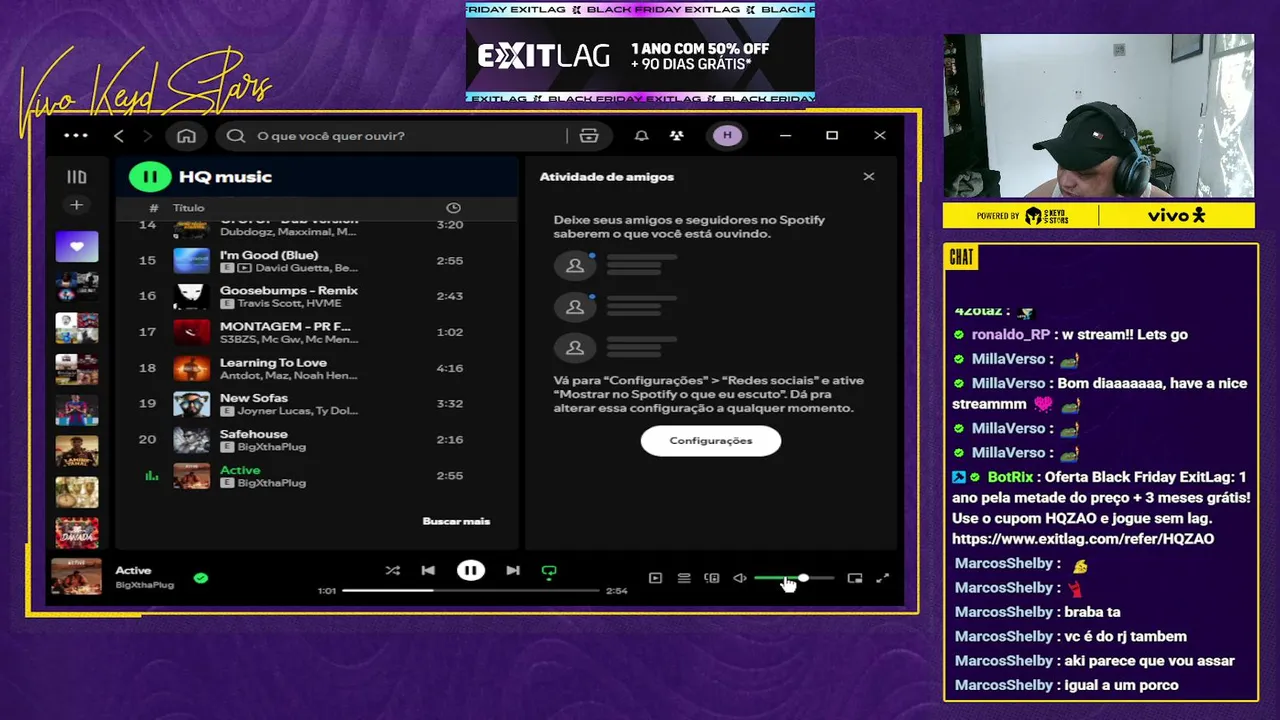Click the green 'Active' track in list

coord(240,470)
